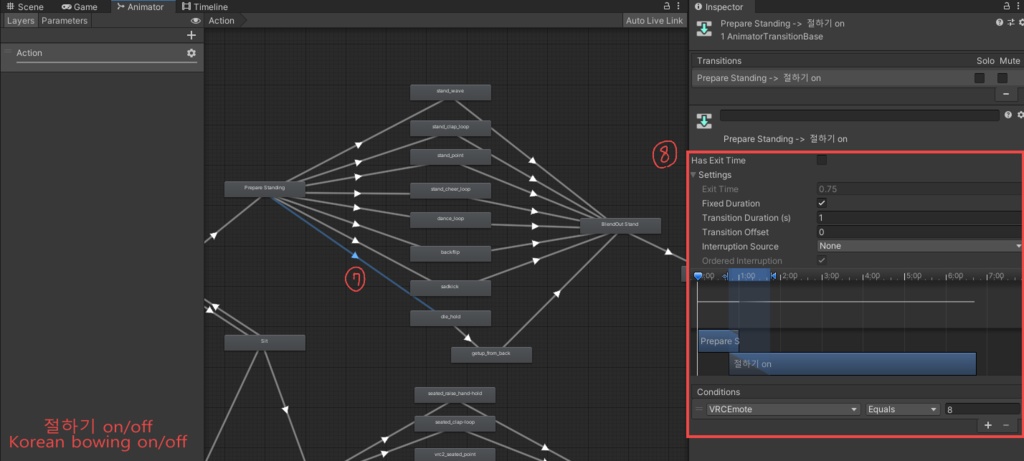1024x461 pixels.
Task: Click the transition icon beside Inspector header title
Action: [x=704, y=29]
